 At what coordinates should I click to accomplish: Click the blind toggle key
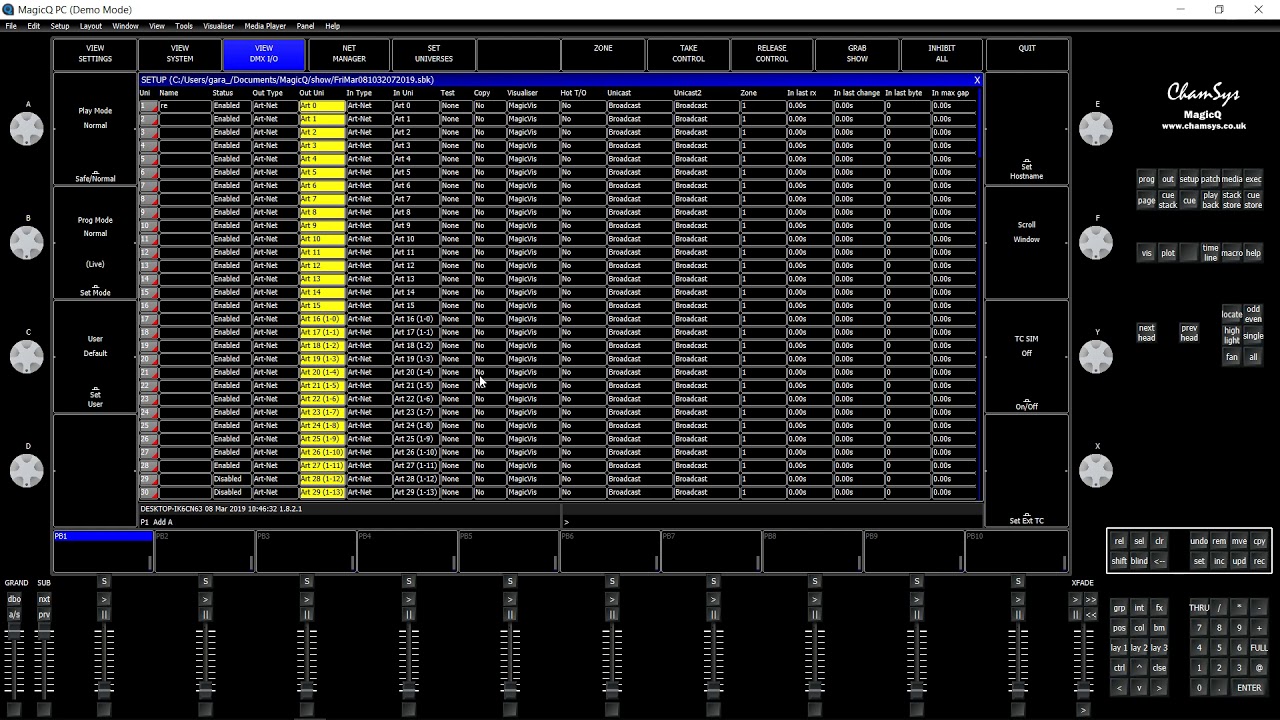[1139, 561]
